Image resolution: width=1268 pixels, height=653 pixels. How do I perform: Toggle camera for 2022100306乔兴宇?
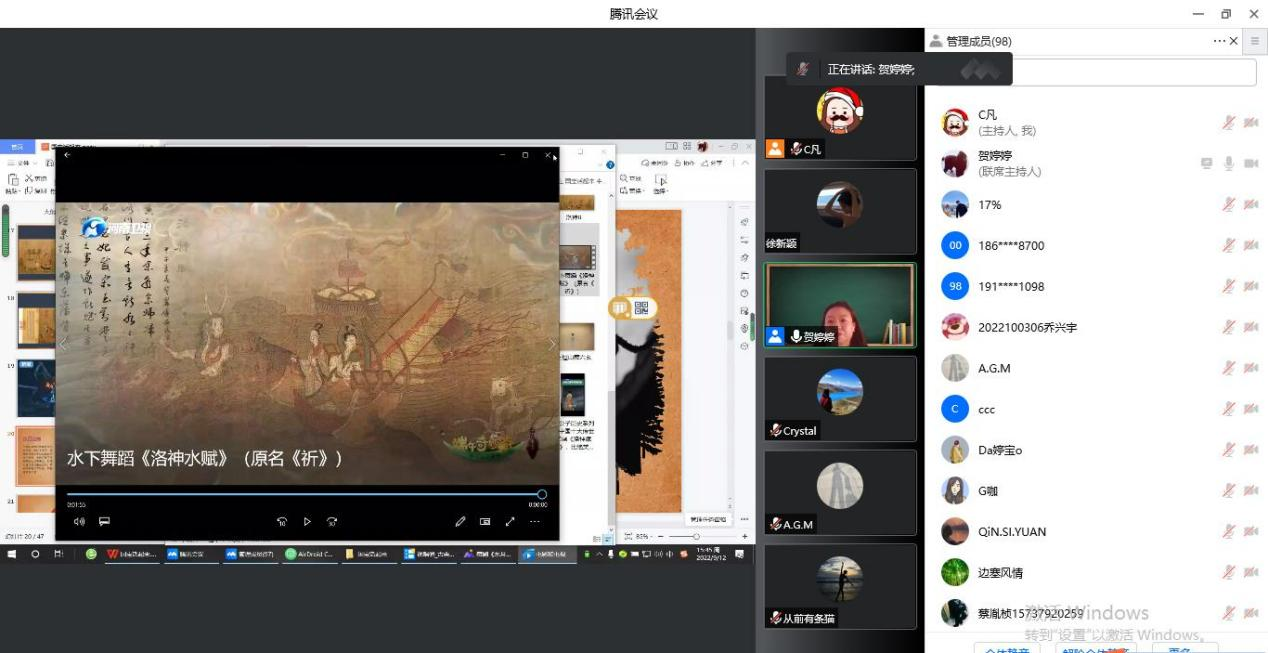tap(1251, 327)
